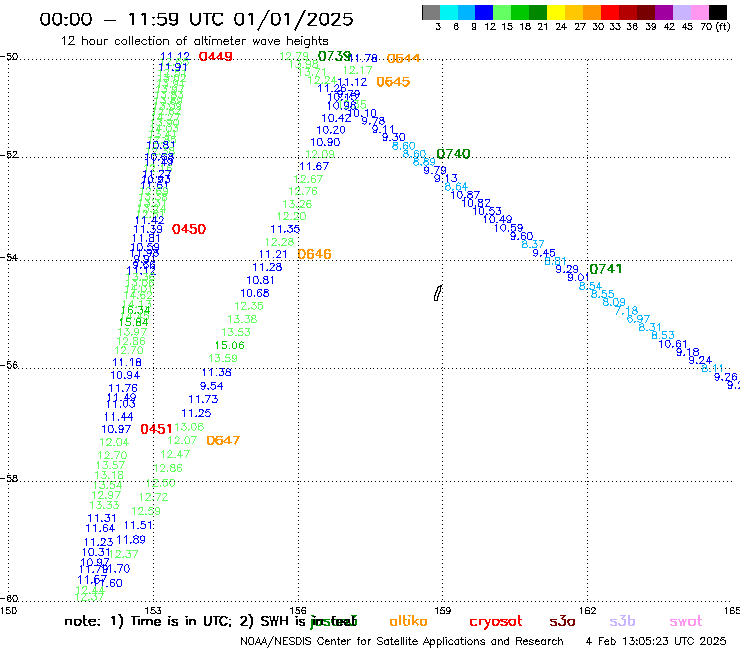Click the 's3b' satellite legend label
Image resolution: width=740 pixels, height=650 pixels.
click(x=622, y=621)
